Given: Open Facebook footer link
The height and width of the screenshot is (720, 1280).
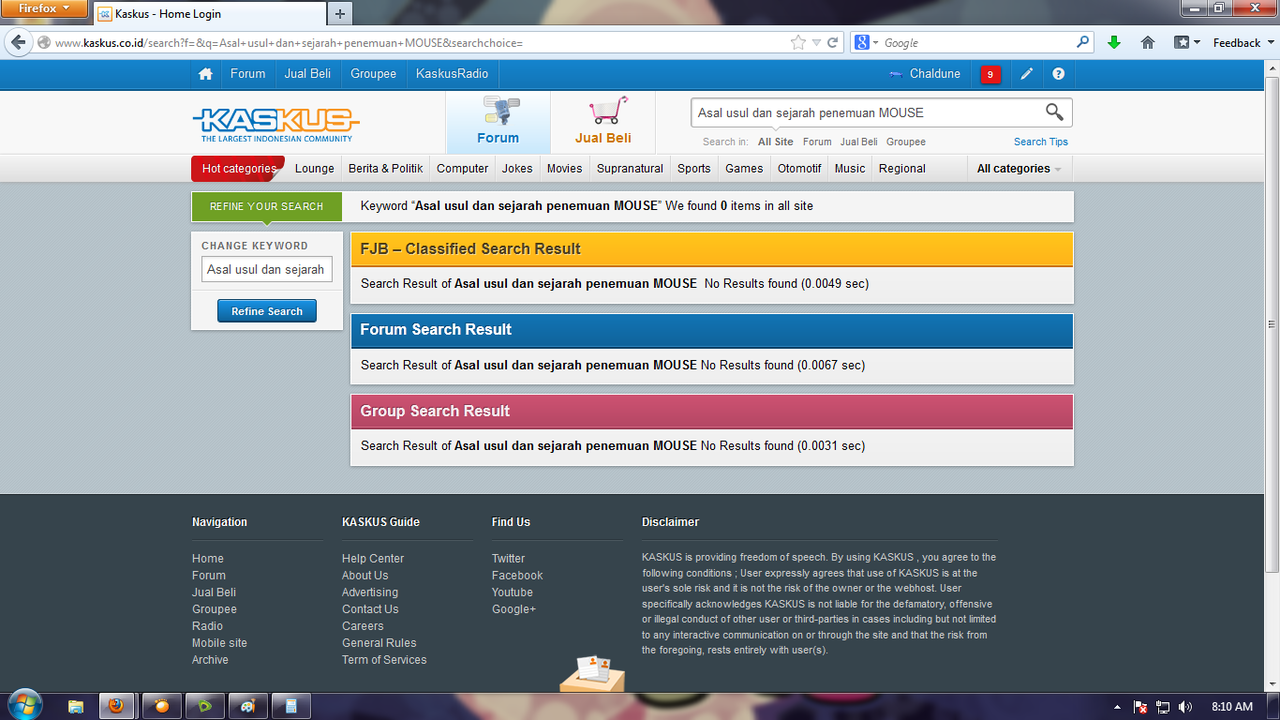Looking at the screenshot, I should coord(517,576).
